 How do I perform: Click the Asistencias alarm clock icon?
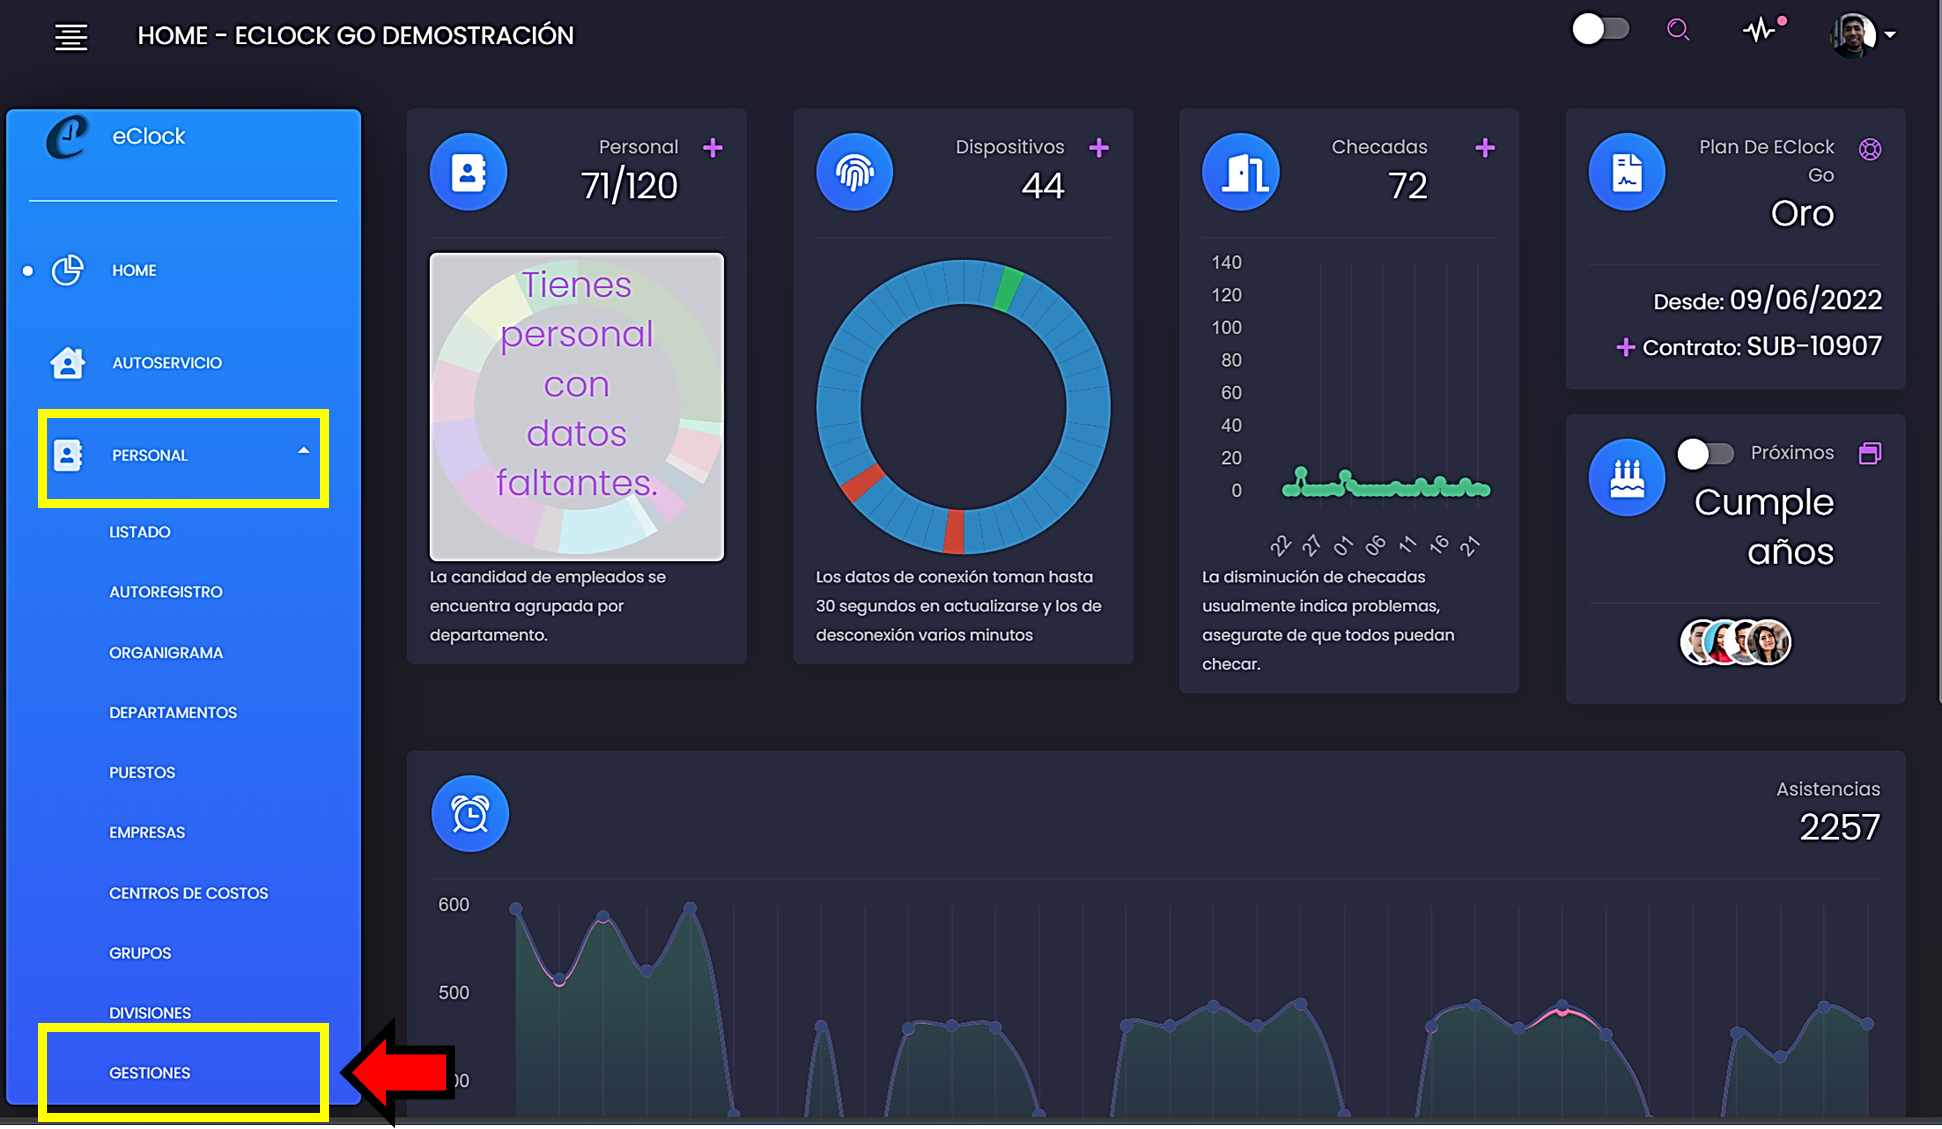click(x=470, y=814)
